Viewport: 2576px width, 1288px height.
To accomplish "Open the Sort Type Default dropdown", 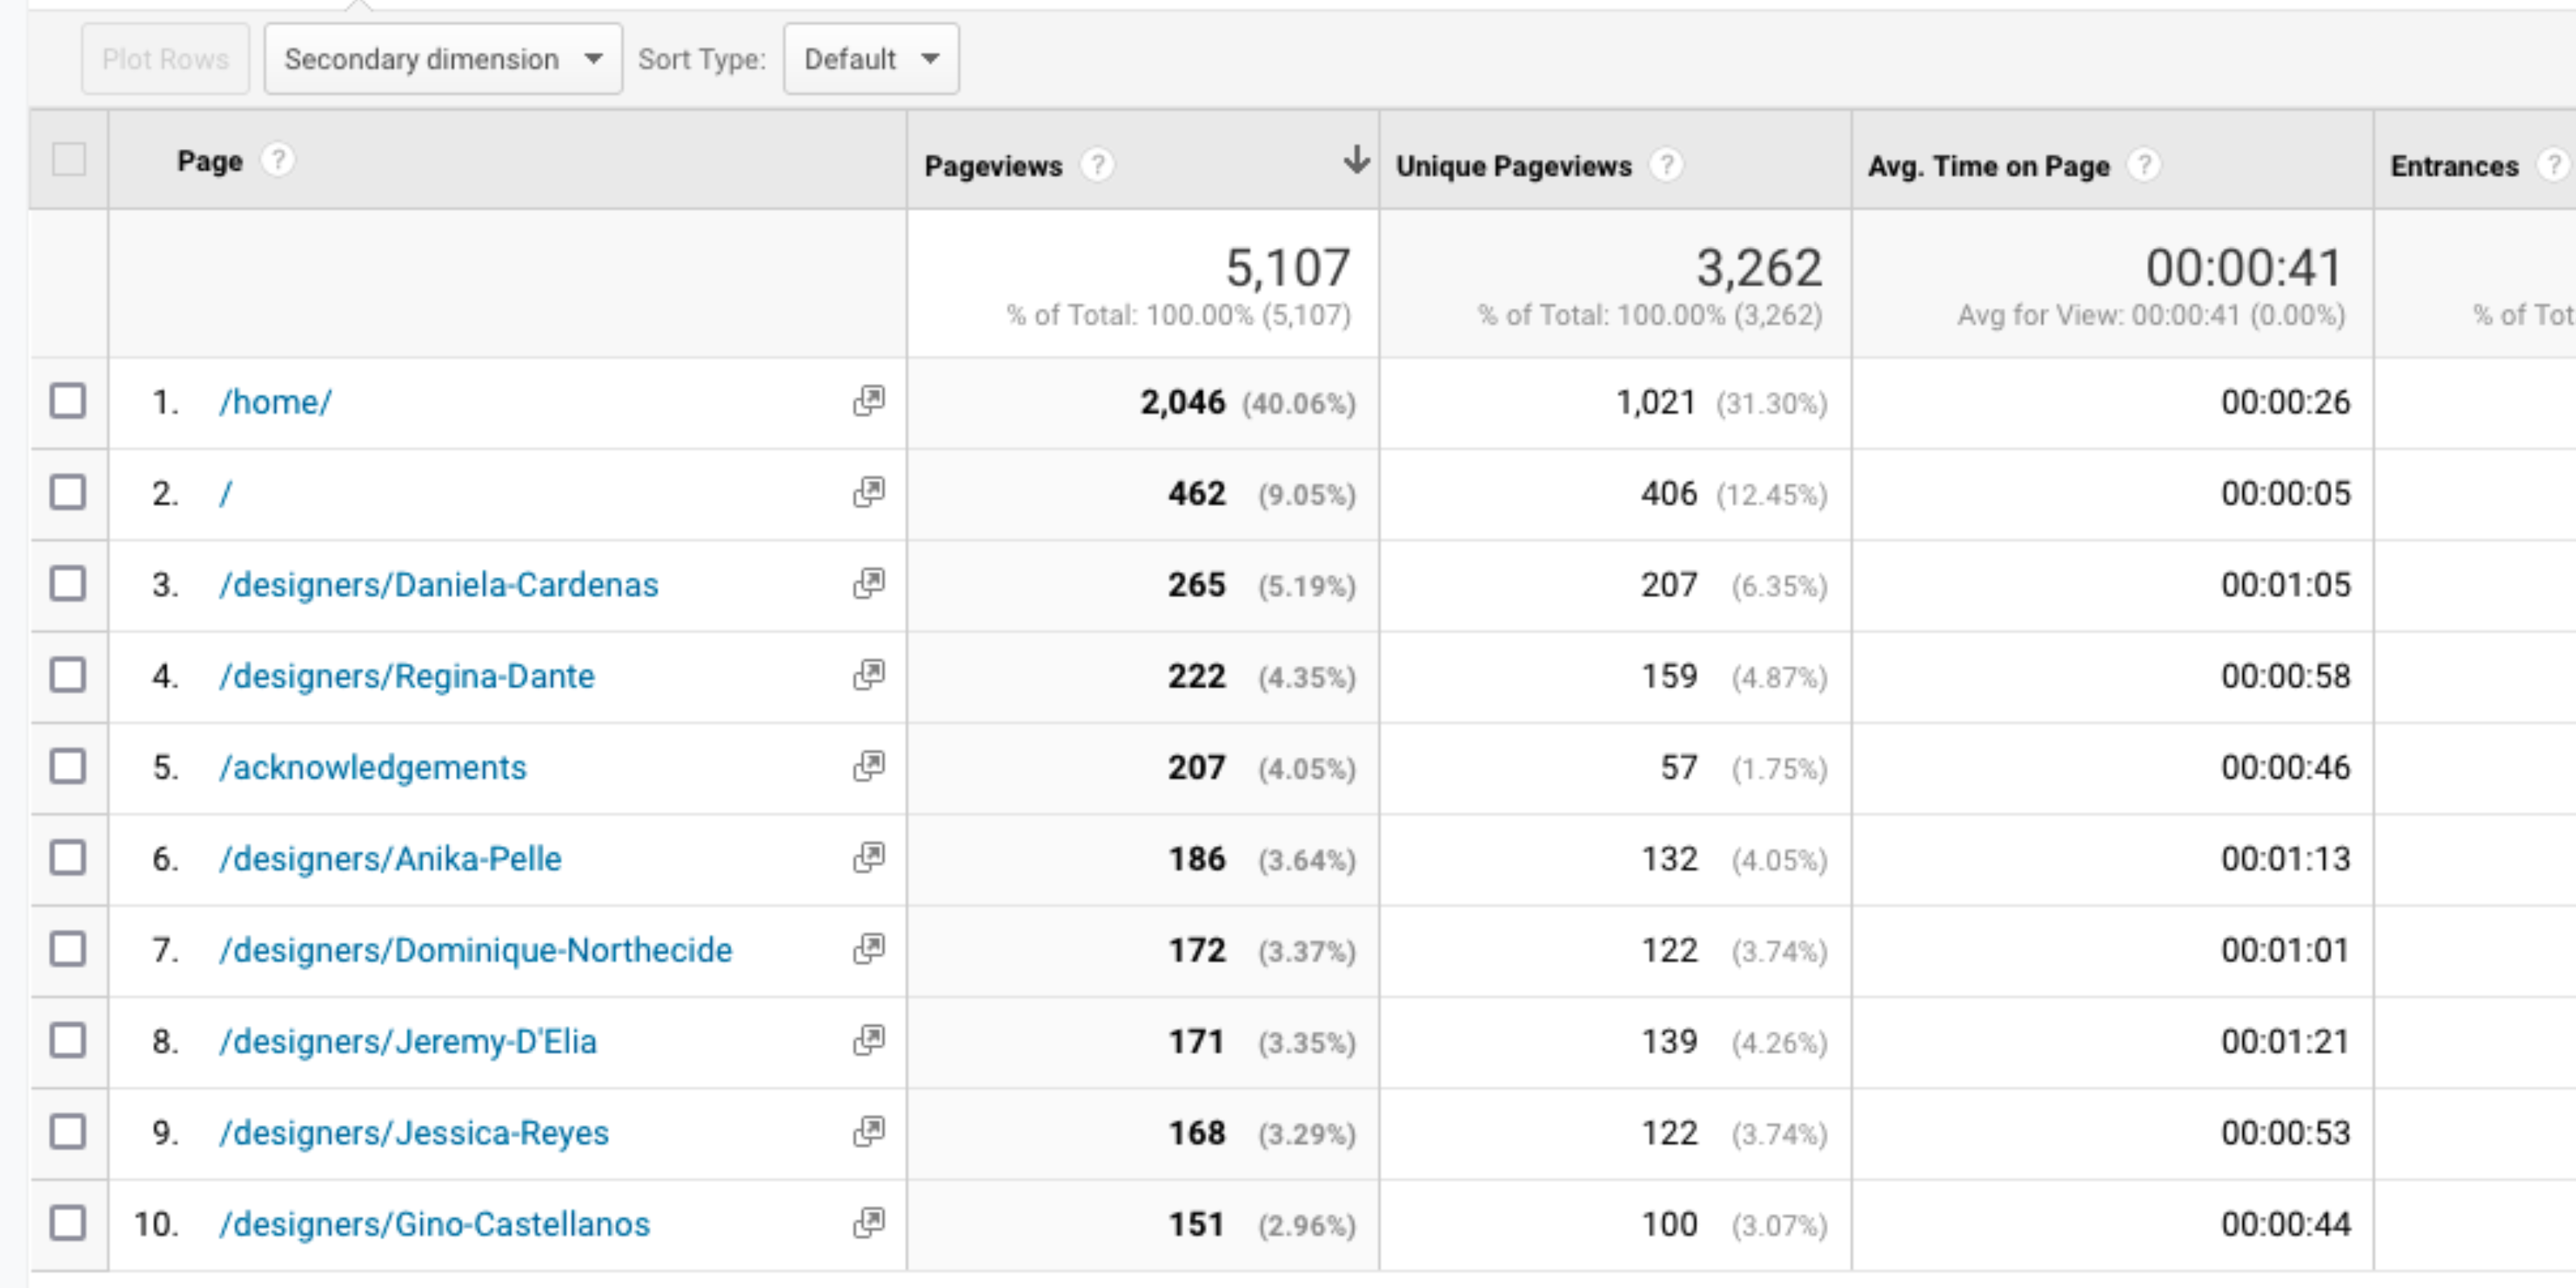I will (x=871, y=59).
